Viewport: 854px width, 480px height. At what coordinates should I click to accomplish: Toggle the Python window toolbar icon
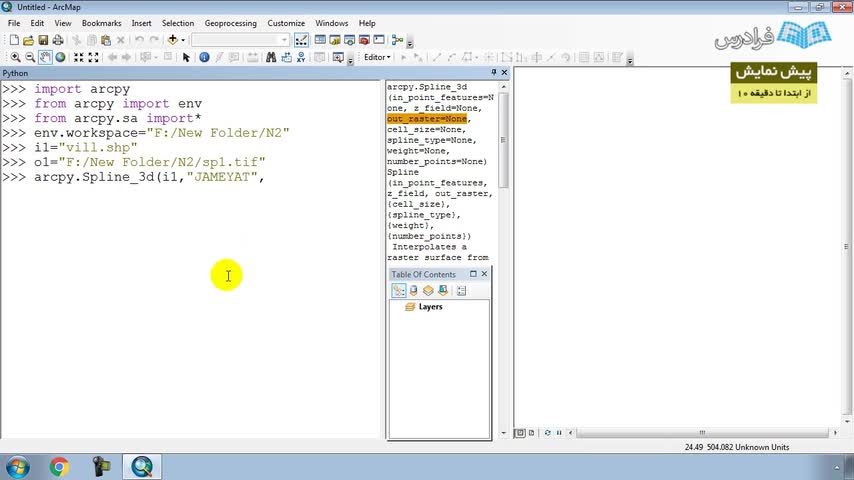click(x=379, y=40)
